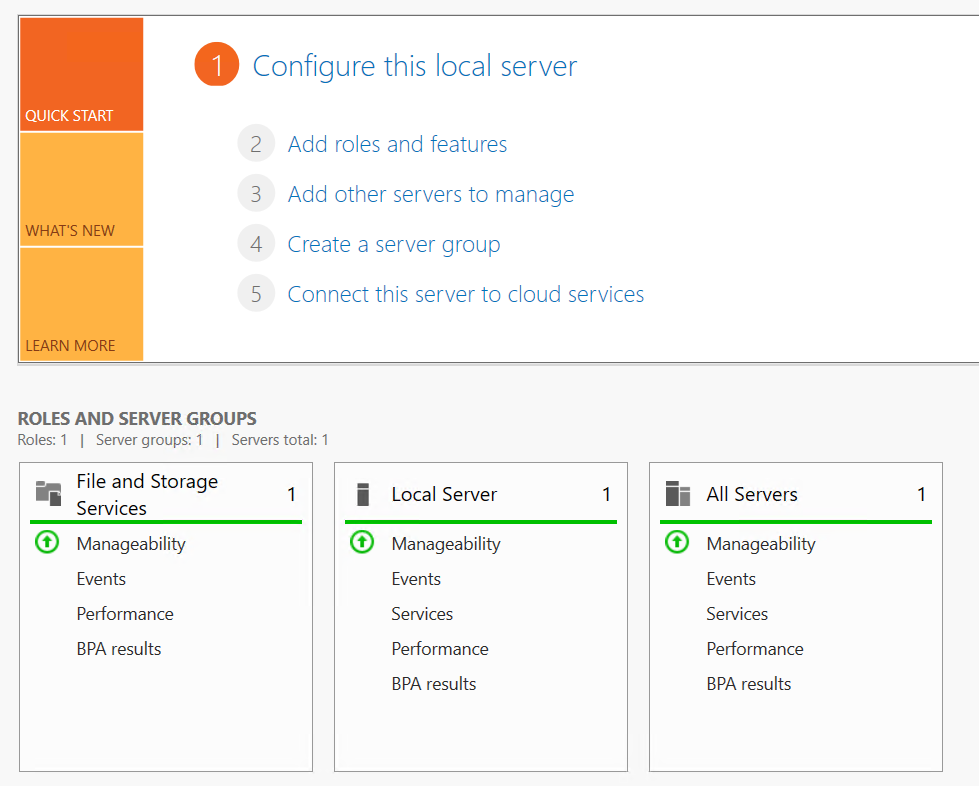This screenshot has height=786, width=979.
Task: Open Services under All Servers tile
Action: [737, 614]
